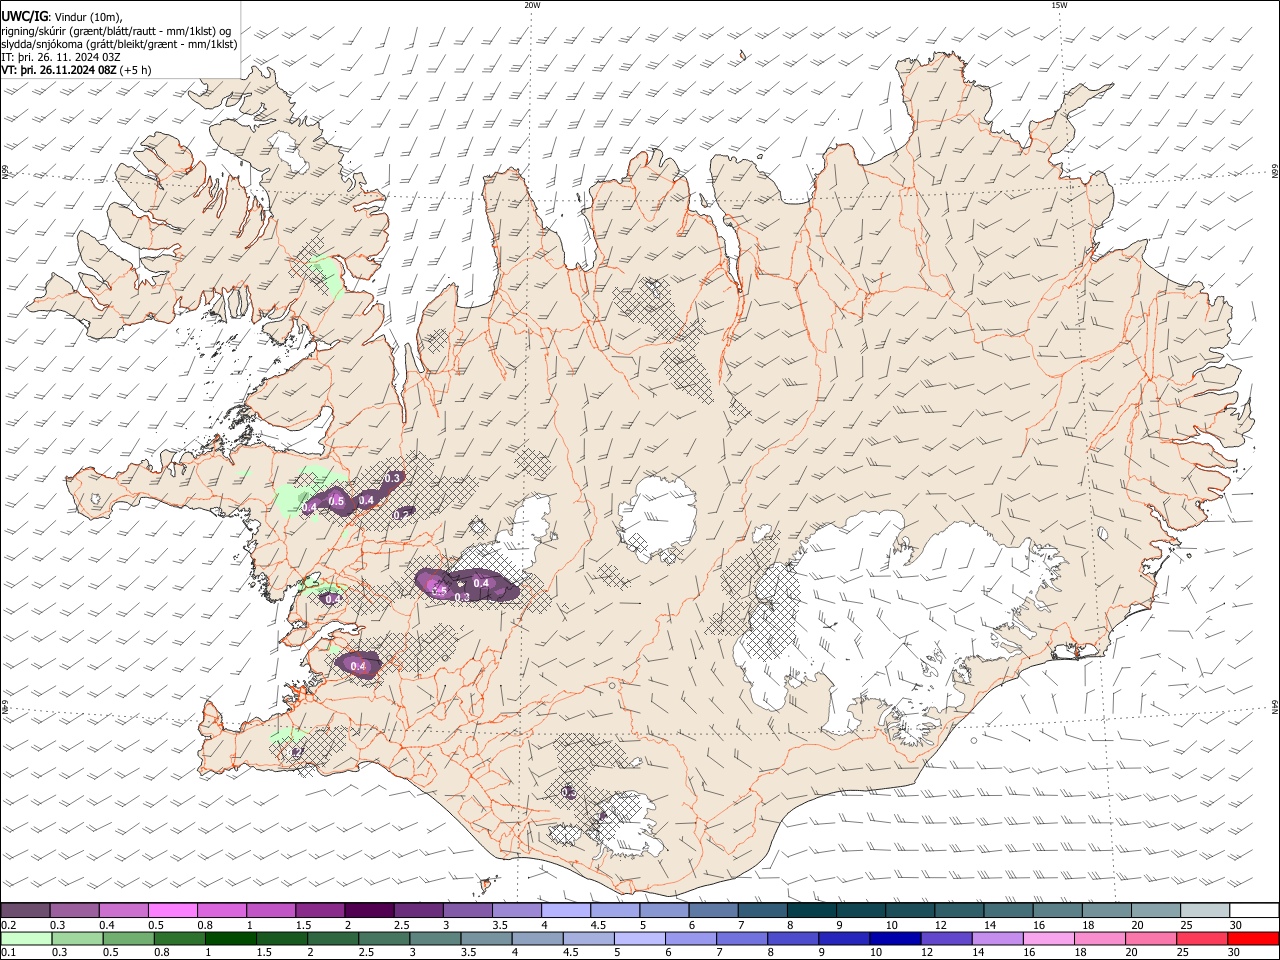
Task: Click upper scale swatch between 0.3 and 0.4
Action: (75, 911)
